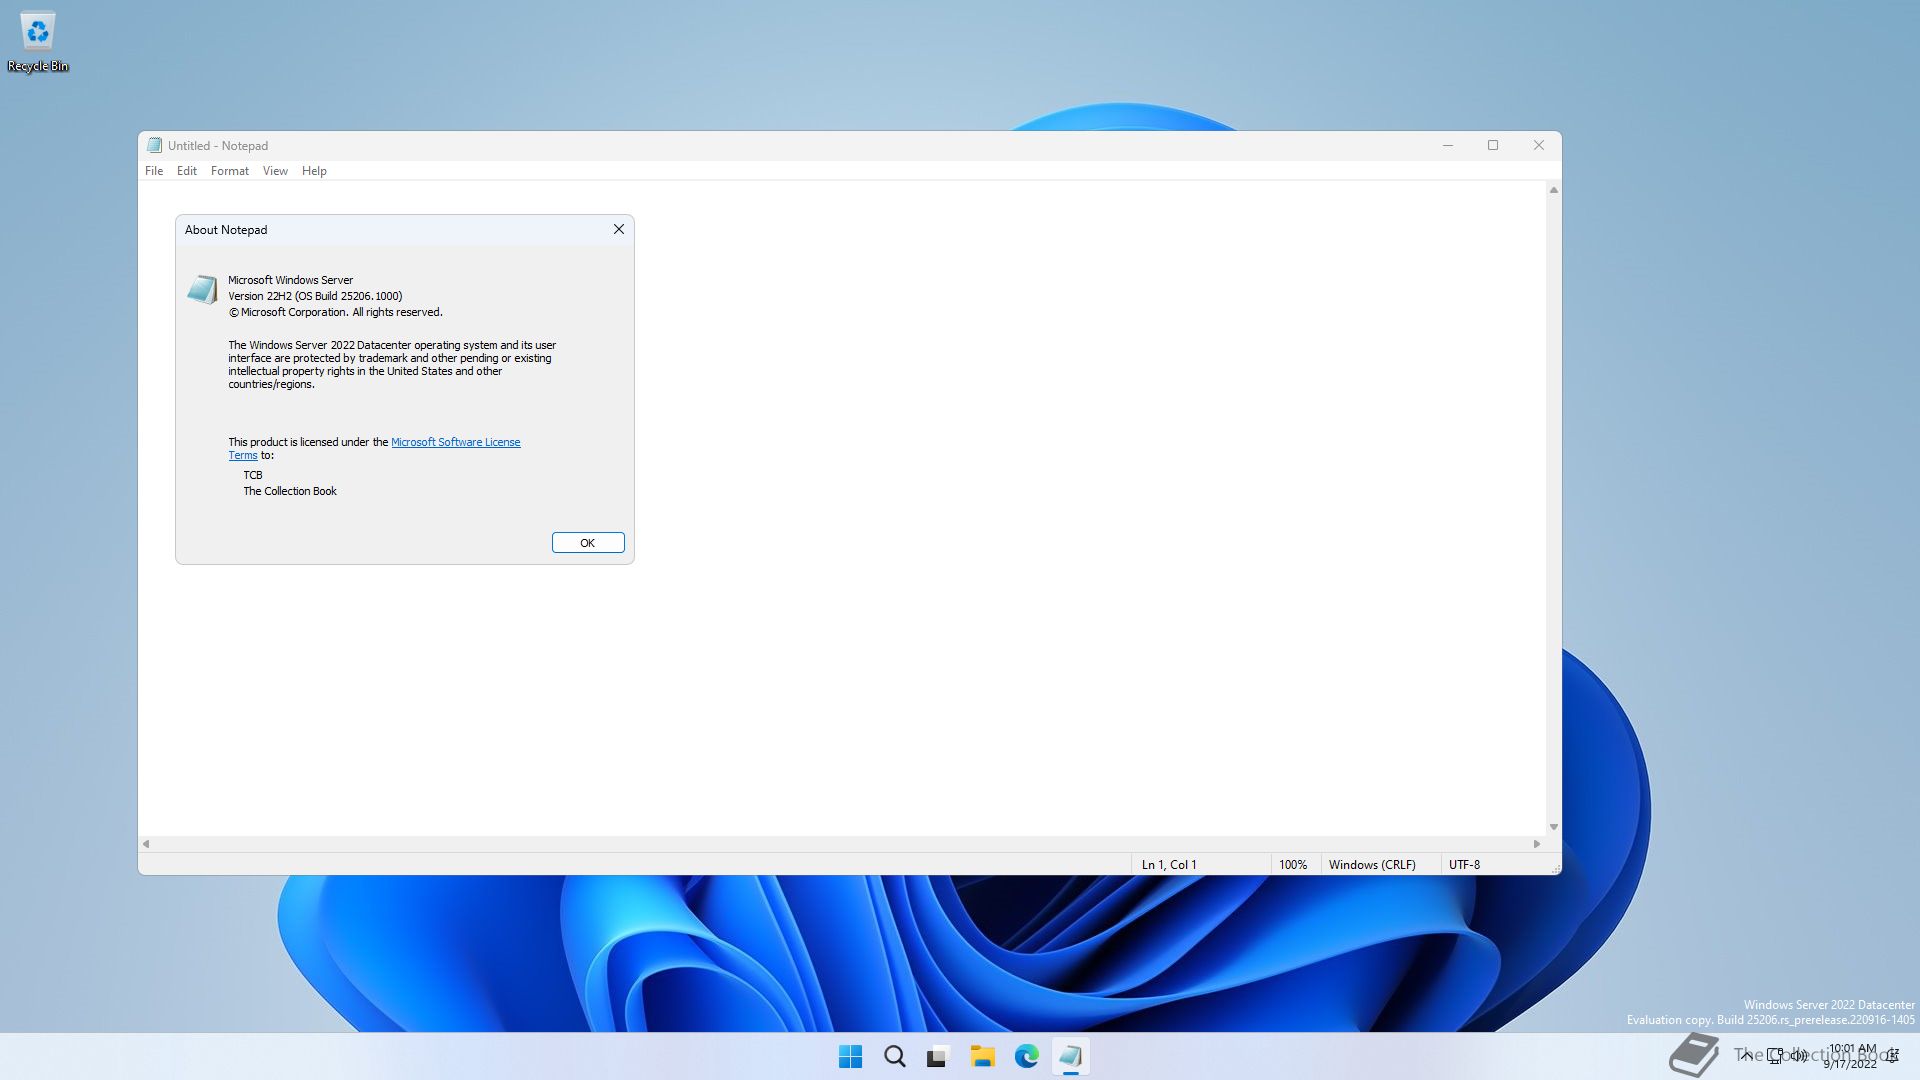Minimize the Notepad window

[x=1447, y=145]
